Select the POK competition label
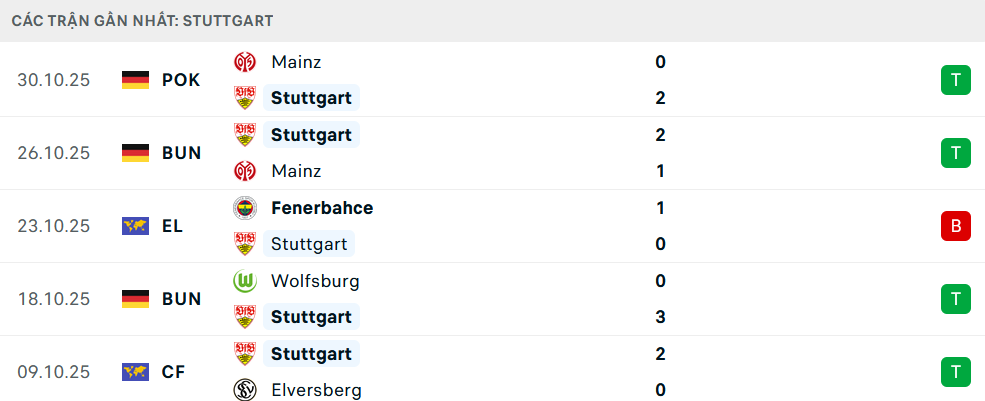This screenshot has width=985, height=401. tap(181, 80)
